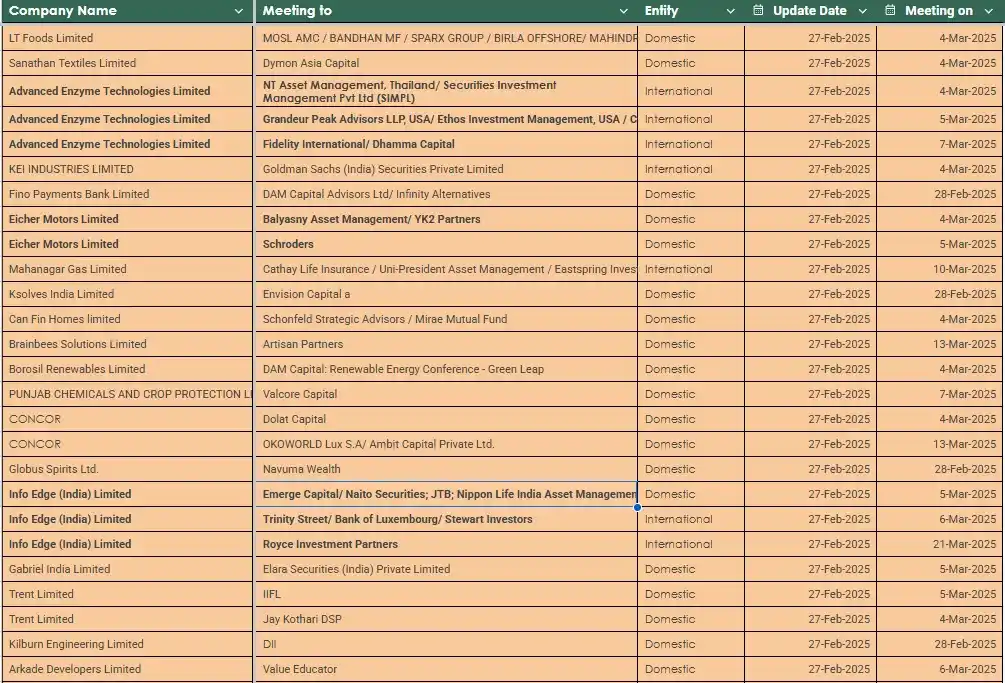Select the Cathay Life Insurance cell

pyautogui.click(x=446, y=269)
